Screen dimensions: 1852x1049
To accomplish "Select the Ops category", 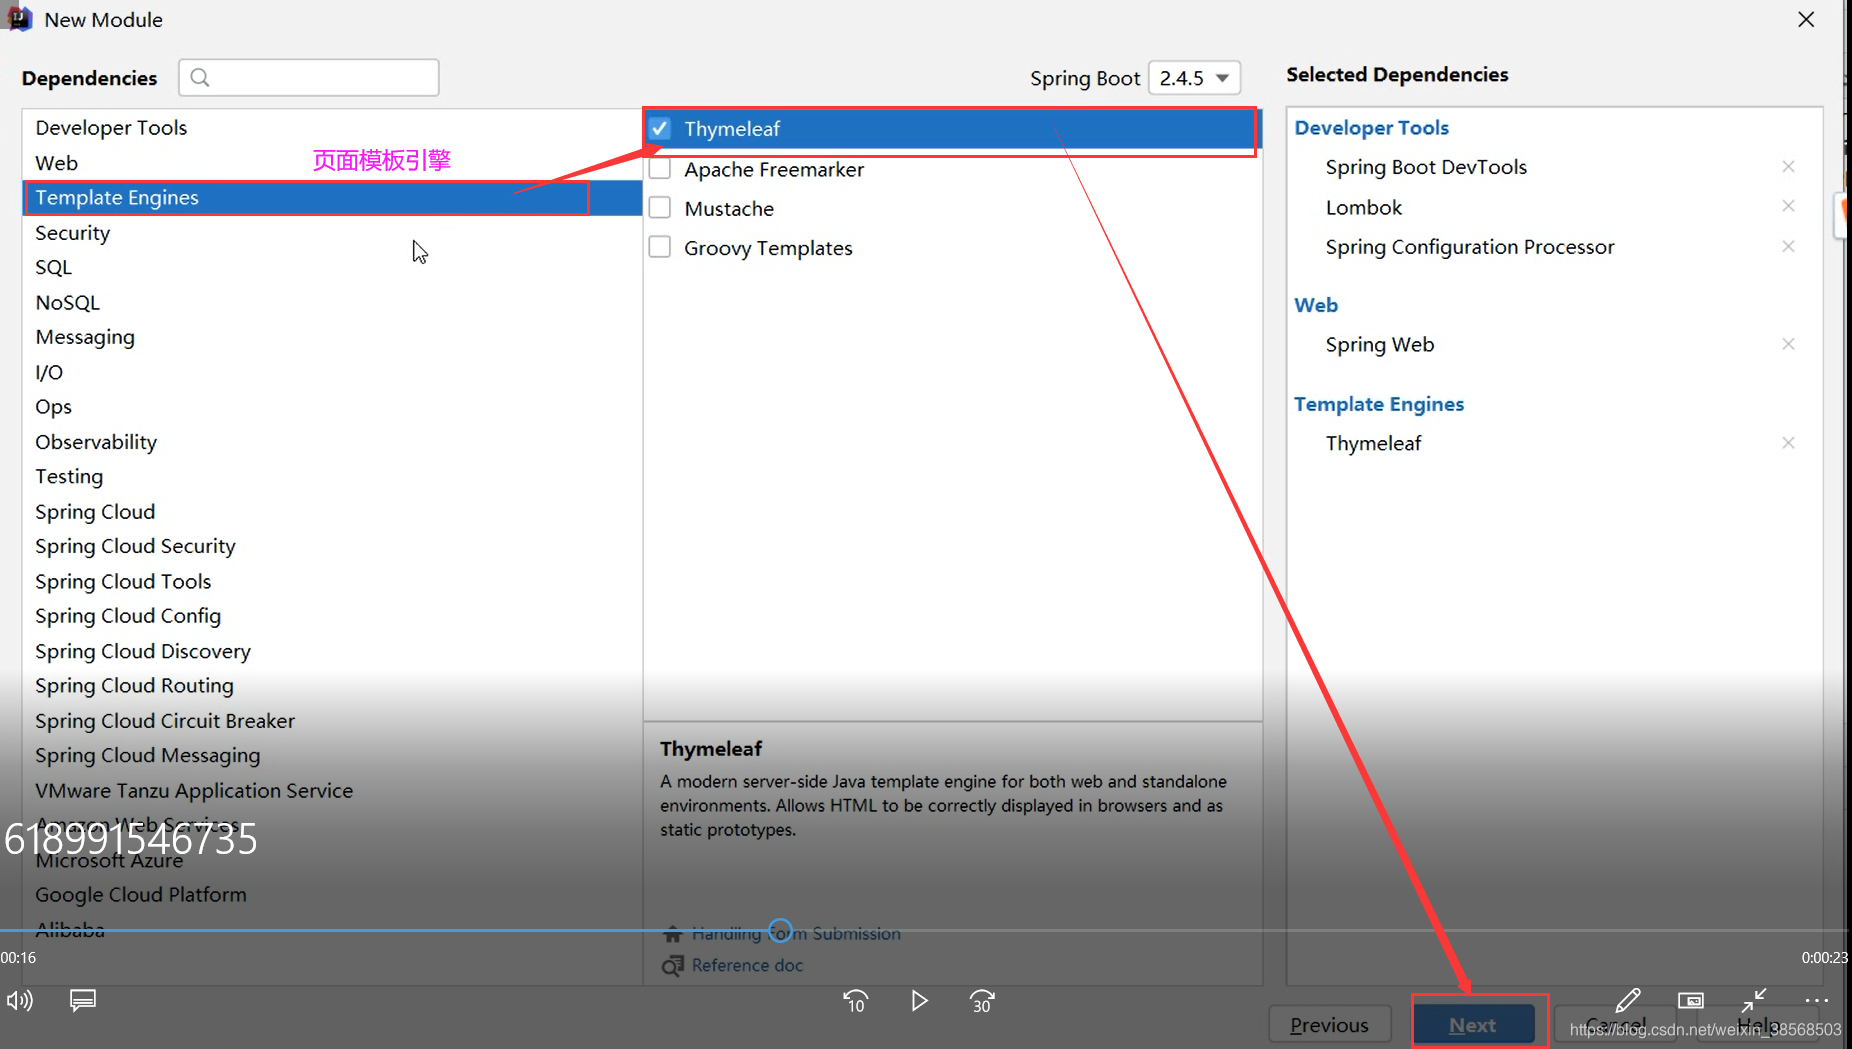I will click(x=332, y=407).
